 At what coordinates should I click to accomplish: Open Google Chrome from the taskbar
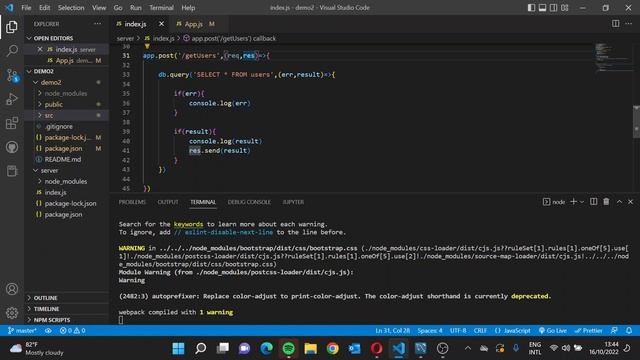point(333,348)
